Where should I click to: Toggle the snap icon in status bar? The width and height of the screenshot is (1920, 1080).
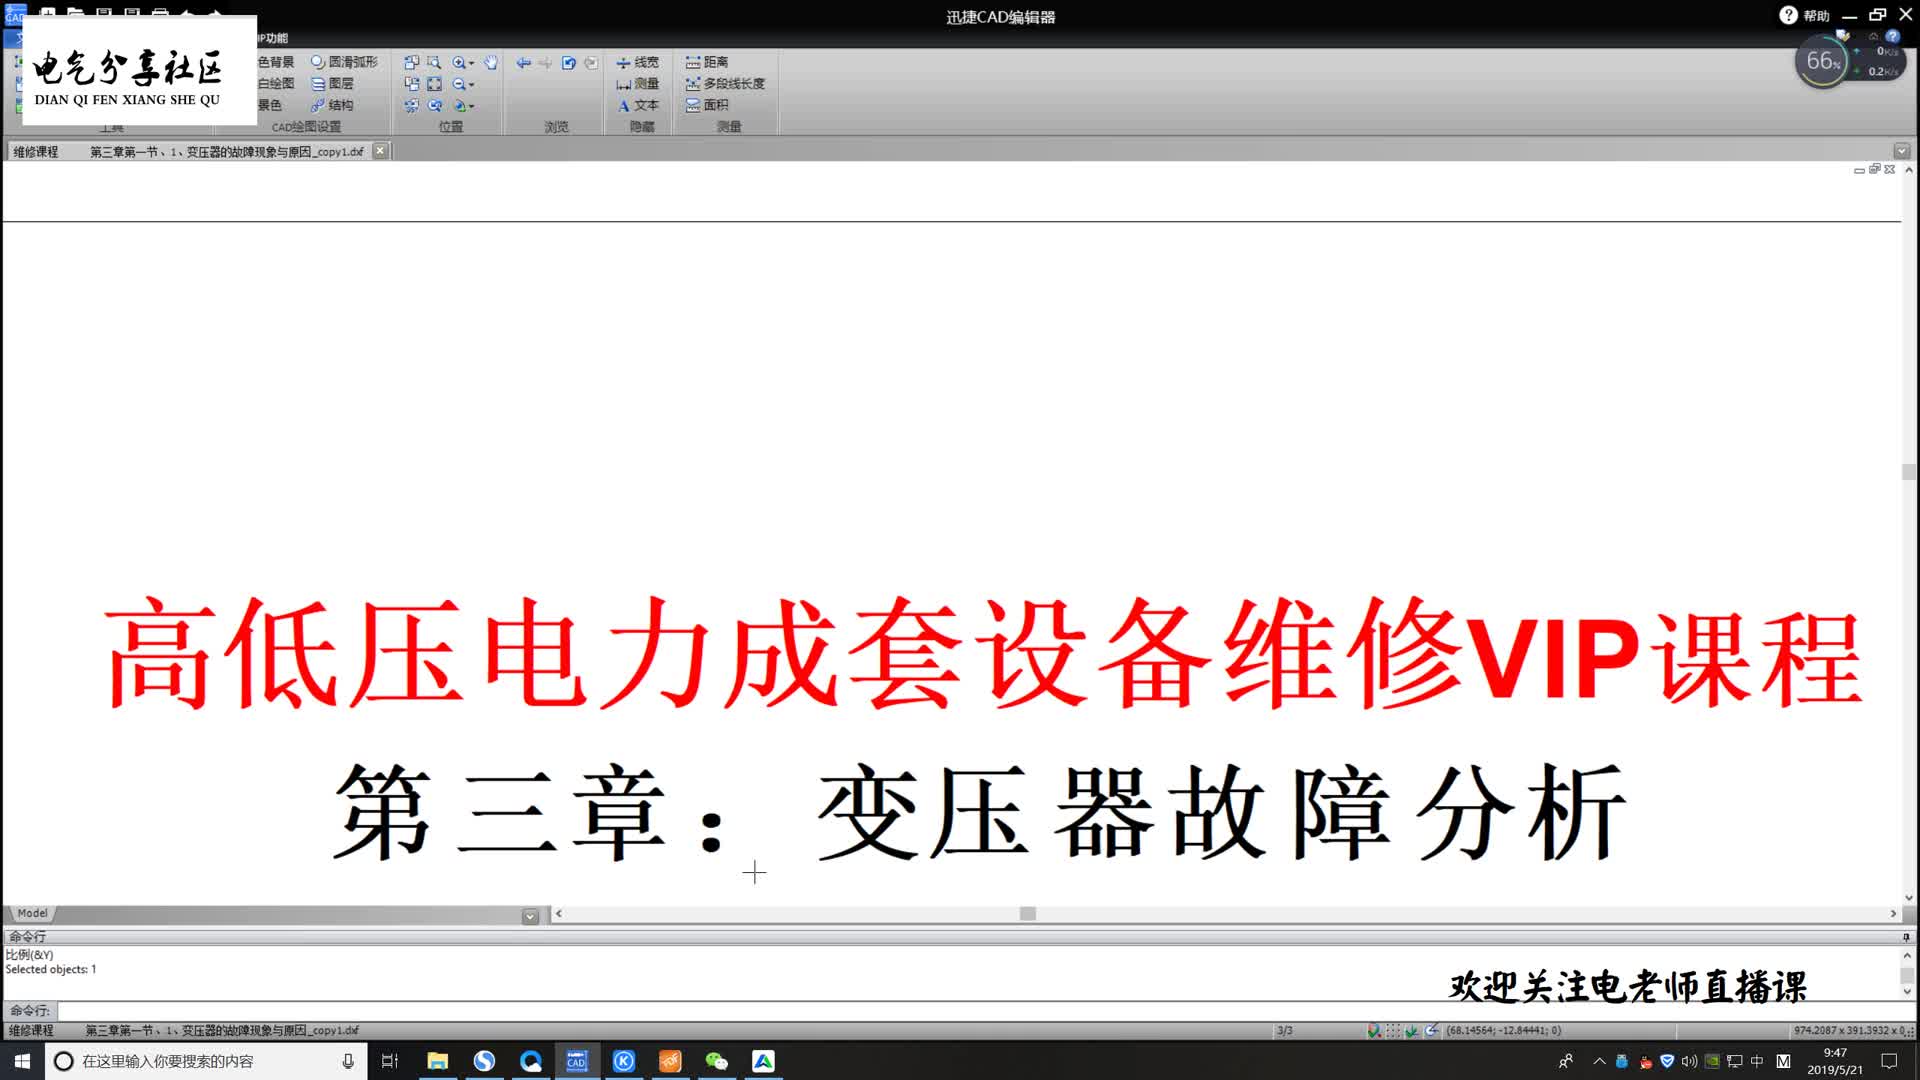1374,1030
